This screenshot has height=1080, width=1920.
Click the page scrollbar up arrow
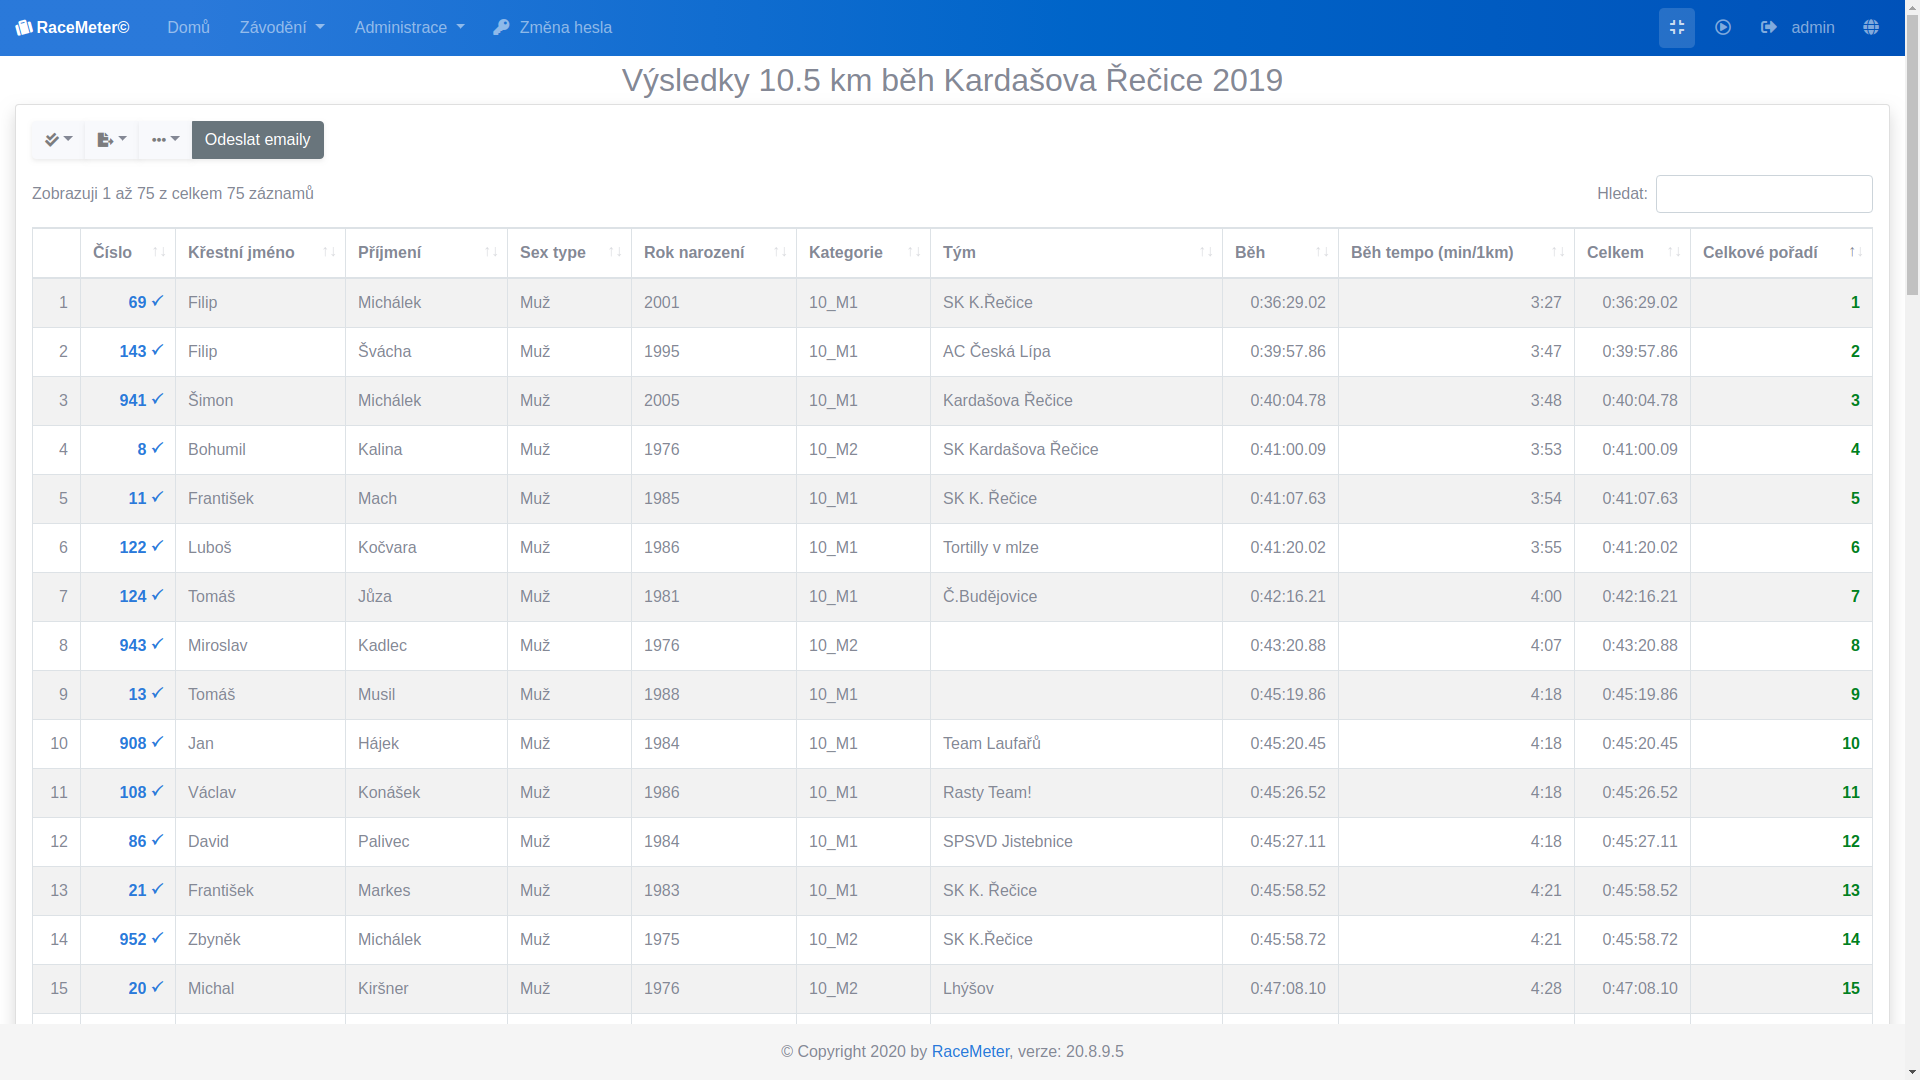(x=1912, y=7)
